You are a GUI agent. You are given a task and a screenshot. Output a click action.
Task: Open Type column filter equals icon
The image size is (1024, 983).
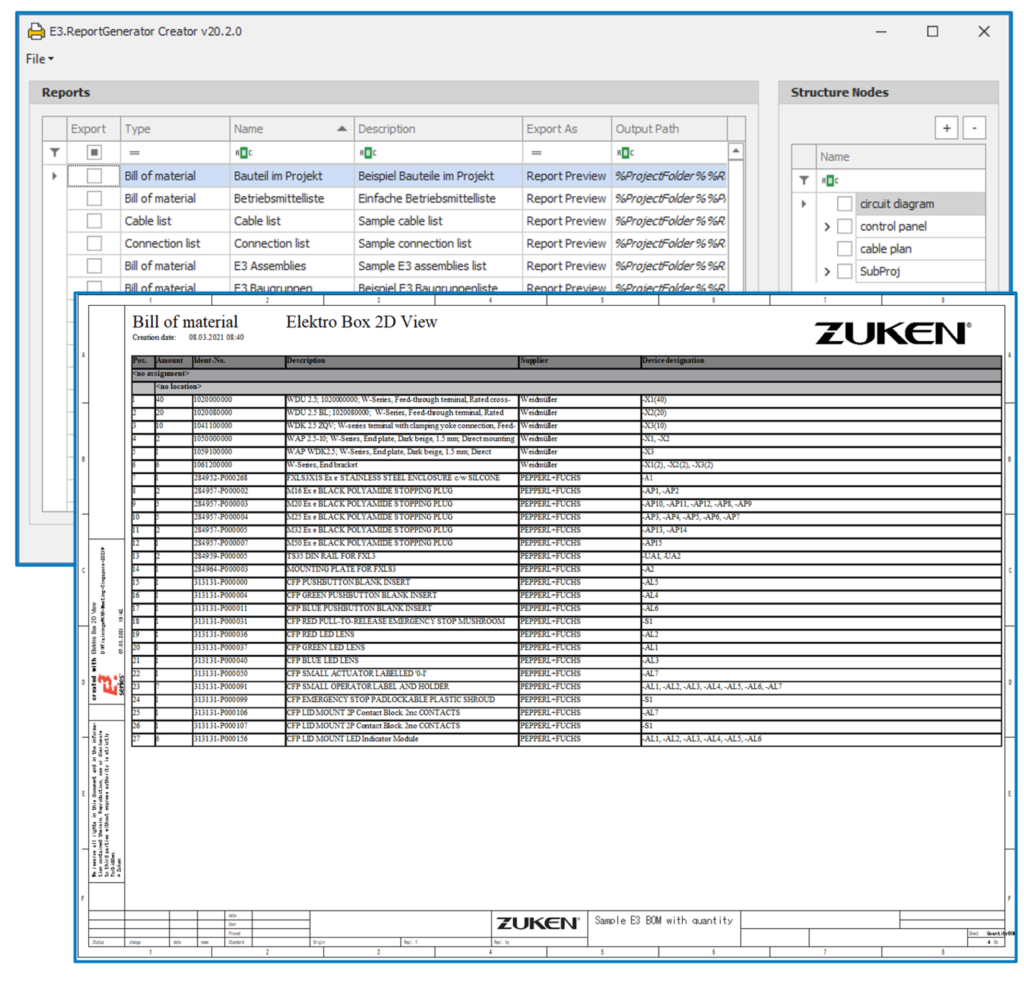tap(134, 153)
